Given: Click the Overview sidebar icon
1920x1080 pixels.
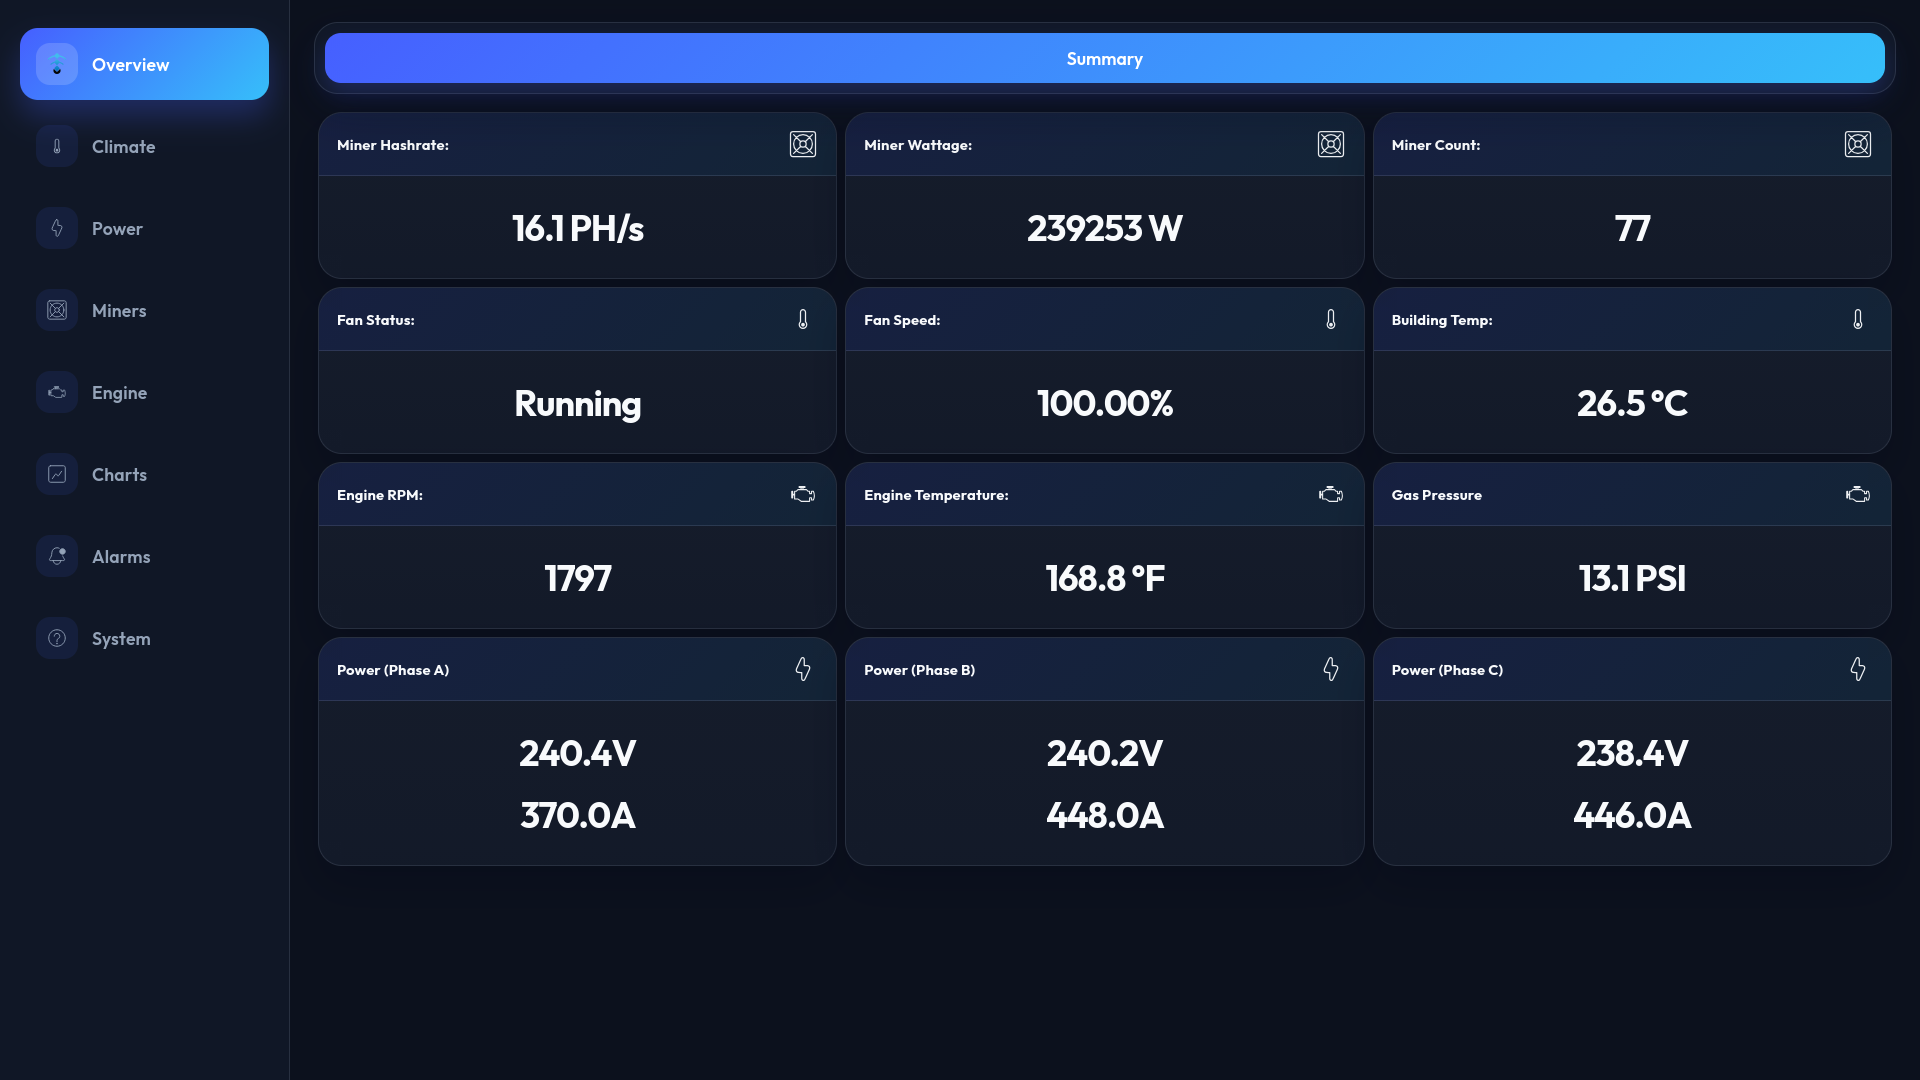Looking at the screenshot, I should pos(57,64).
